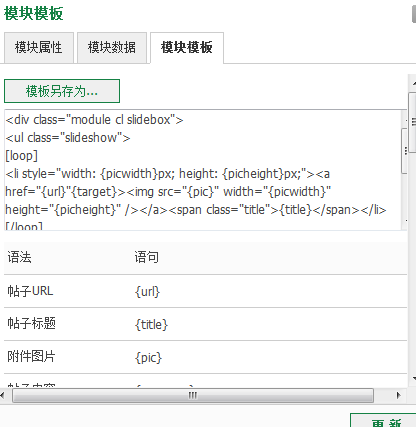Screen dimensions: 416x427
Task: Click inside the template code textarea
Action: (x=203, y=170)
